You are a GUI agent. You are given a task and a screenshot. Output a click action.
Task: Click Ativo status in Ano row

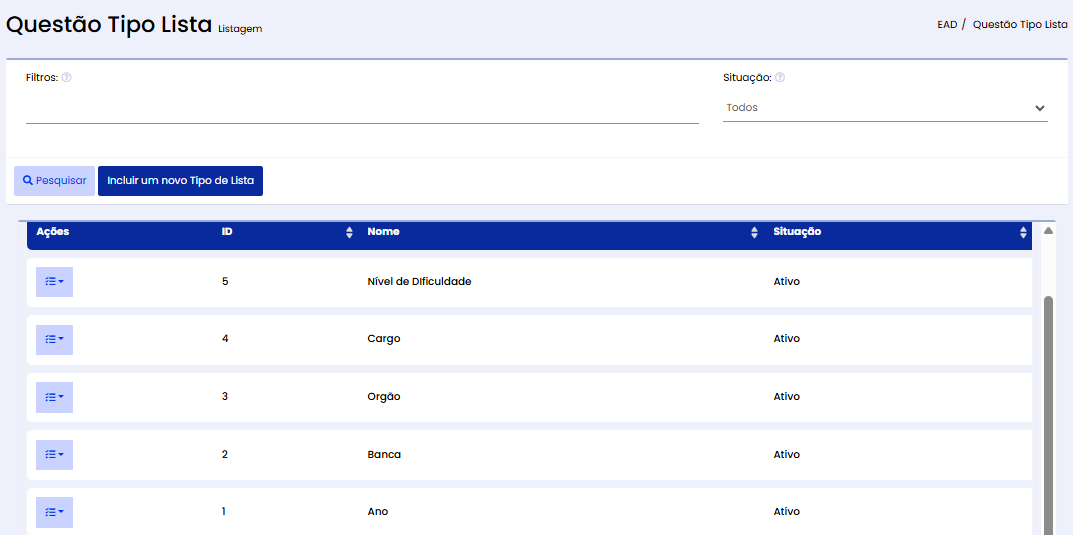(x=786, y=511)
